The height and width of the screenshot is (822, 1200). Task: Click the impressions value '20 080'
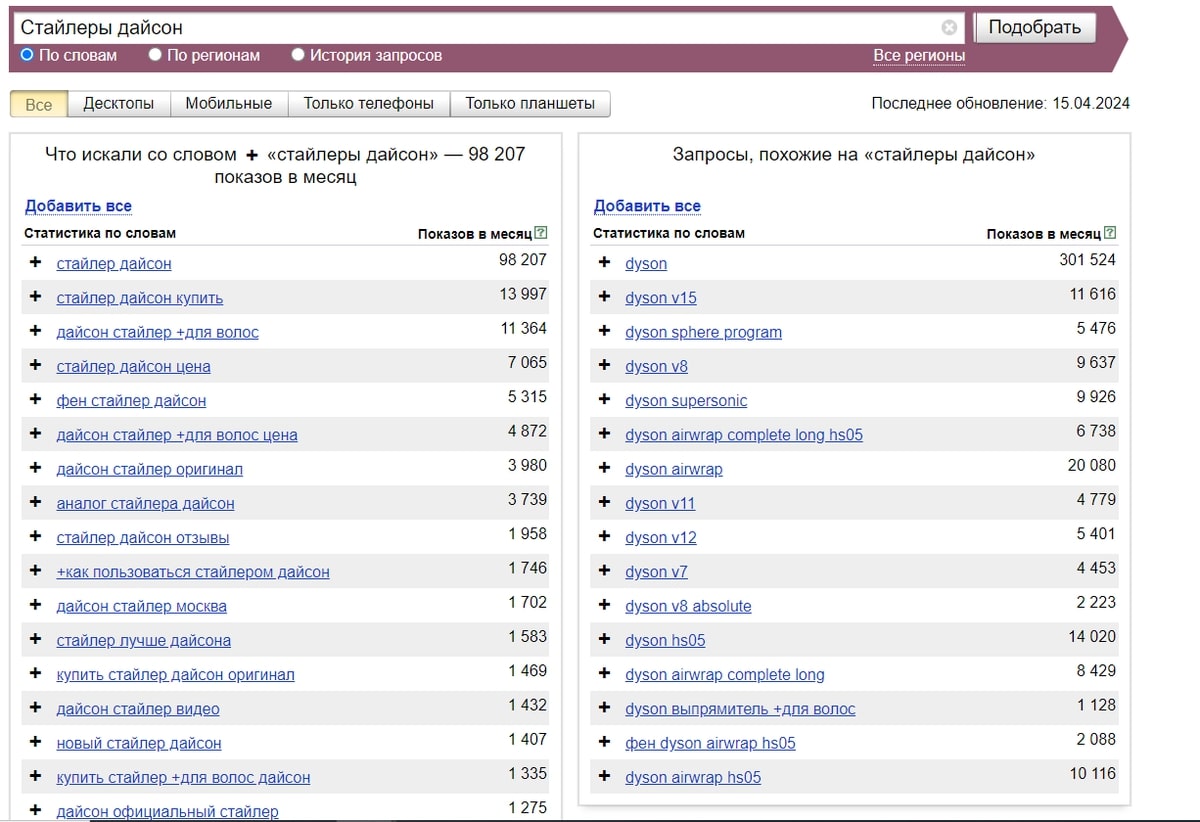(x=1092, y=465)
